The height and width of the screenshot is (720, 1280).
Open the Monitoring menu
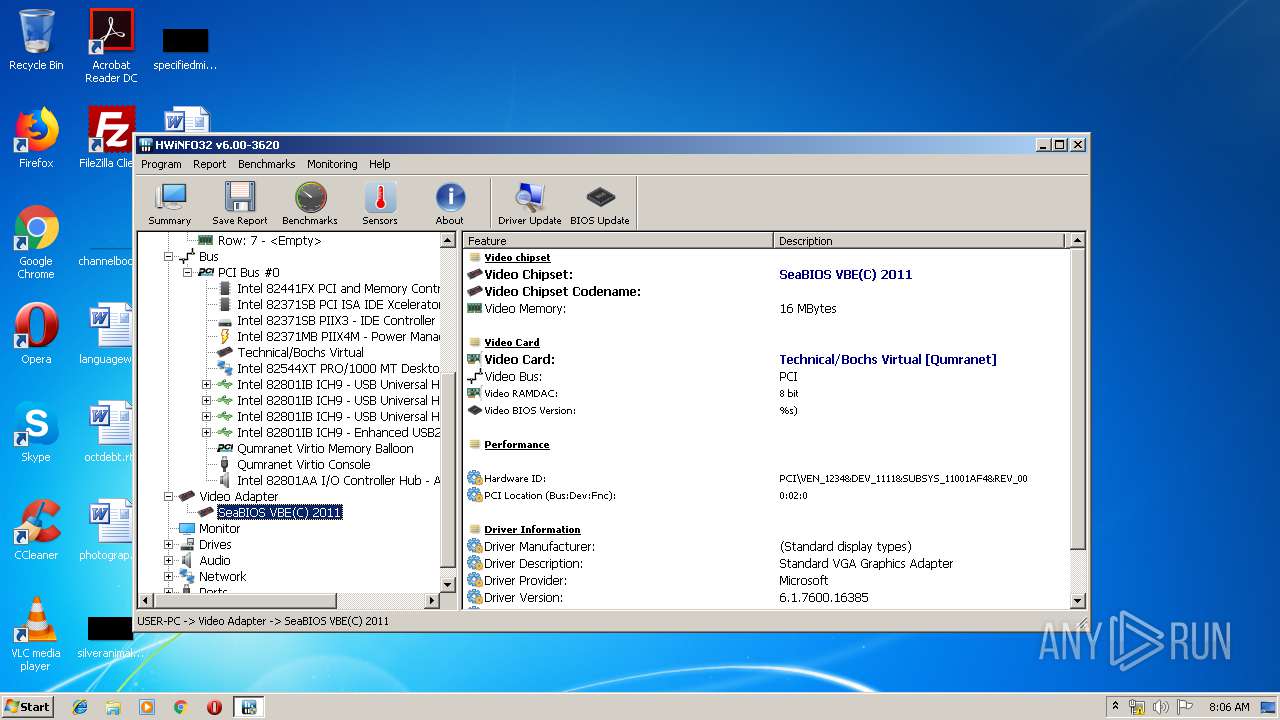(332, 164)
